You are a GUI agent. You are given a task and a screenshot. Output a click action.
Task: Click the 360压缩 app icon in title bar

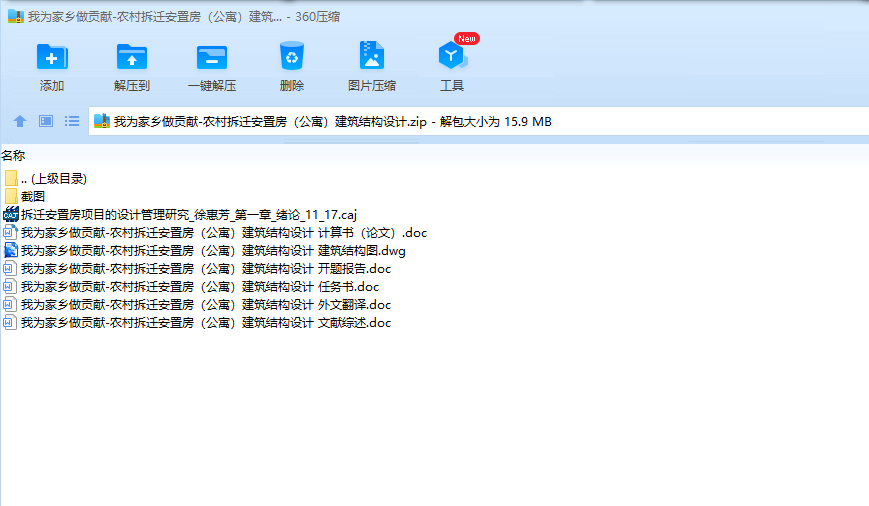pos(16,17)
